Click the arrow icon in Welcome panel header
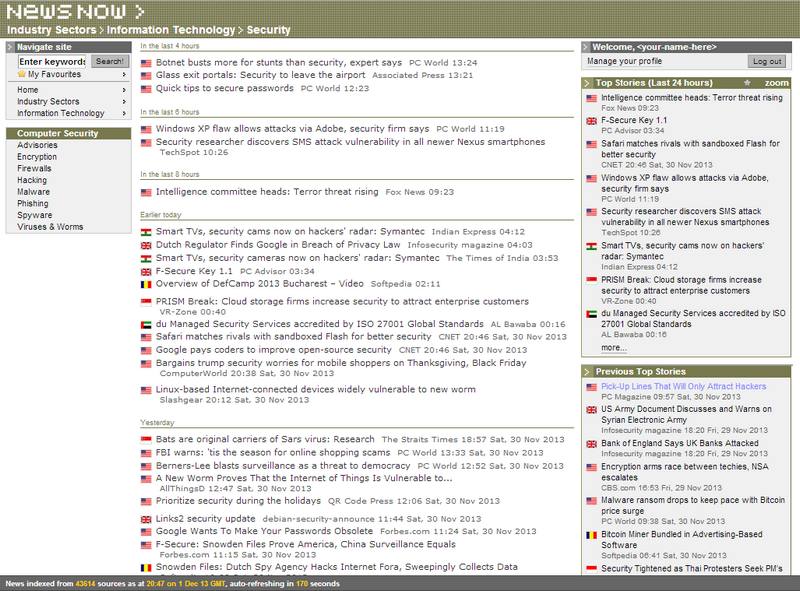Viewport: 800px width, 591px height. (586, 47)
